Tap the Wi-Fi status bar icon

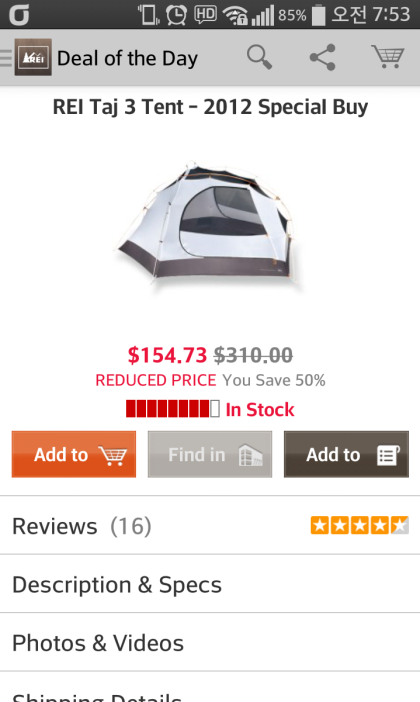click(236, 15)
